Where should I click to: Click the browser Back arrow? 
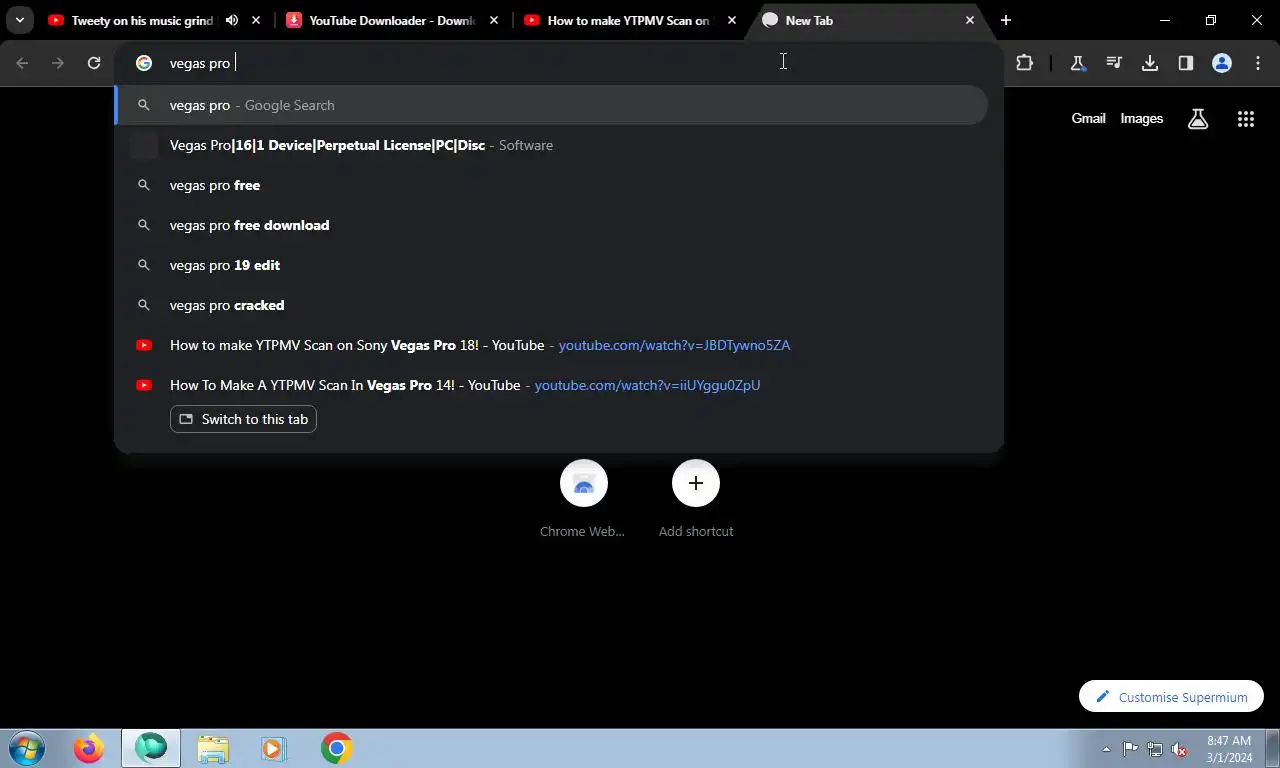click(22, 63)
